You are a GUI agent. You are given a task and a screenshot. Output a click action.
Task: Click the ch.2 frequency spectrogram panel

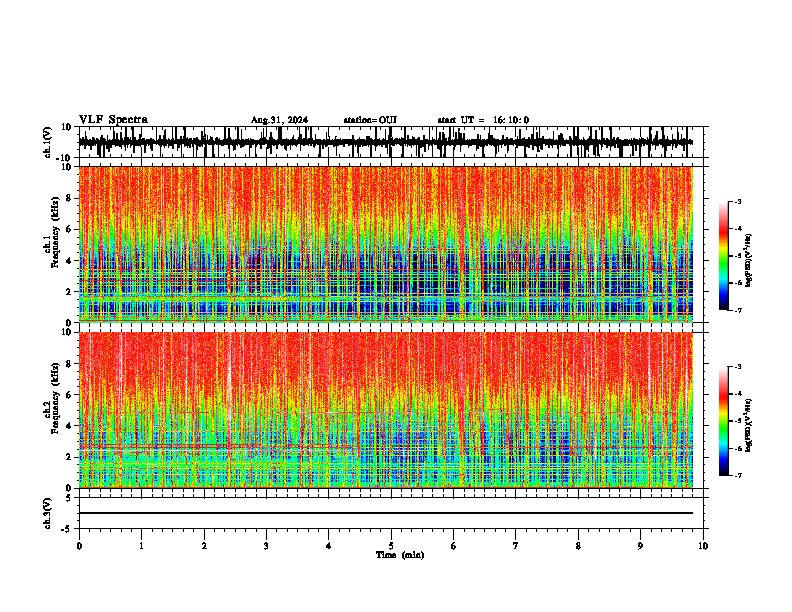pos(385,410)
